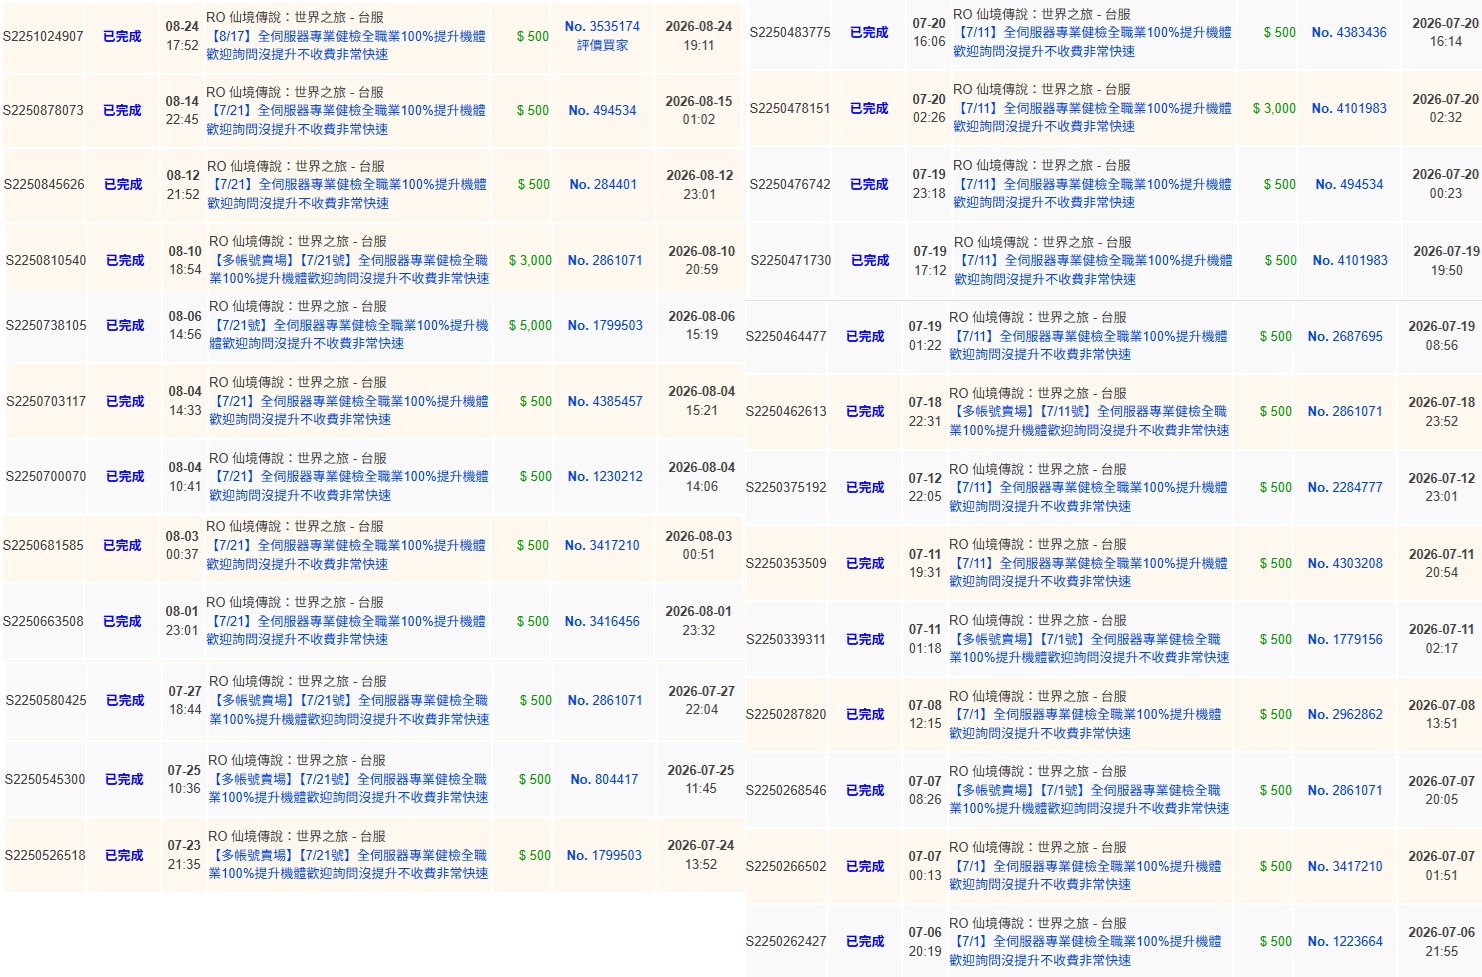This screenshot has height=977, width=1482.
Task: Select order number S2250703117
Action: tap(46, 402)
